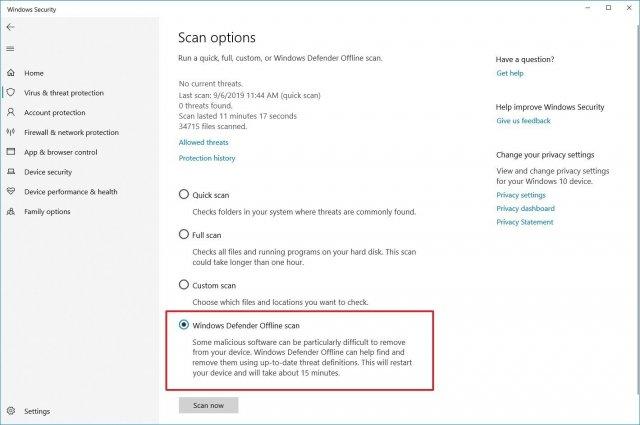Click the 'Last scan: 9/6/2019' line
Screen dimensions: 640x425
(249, 95)
